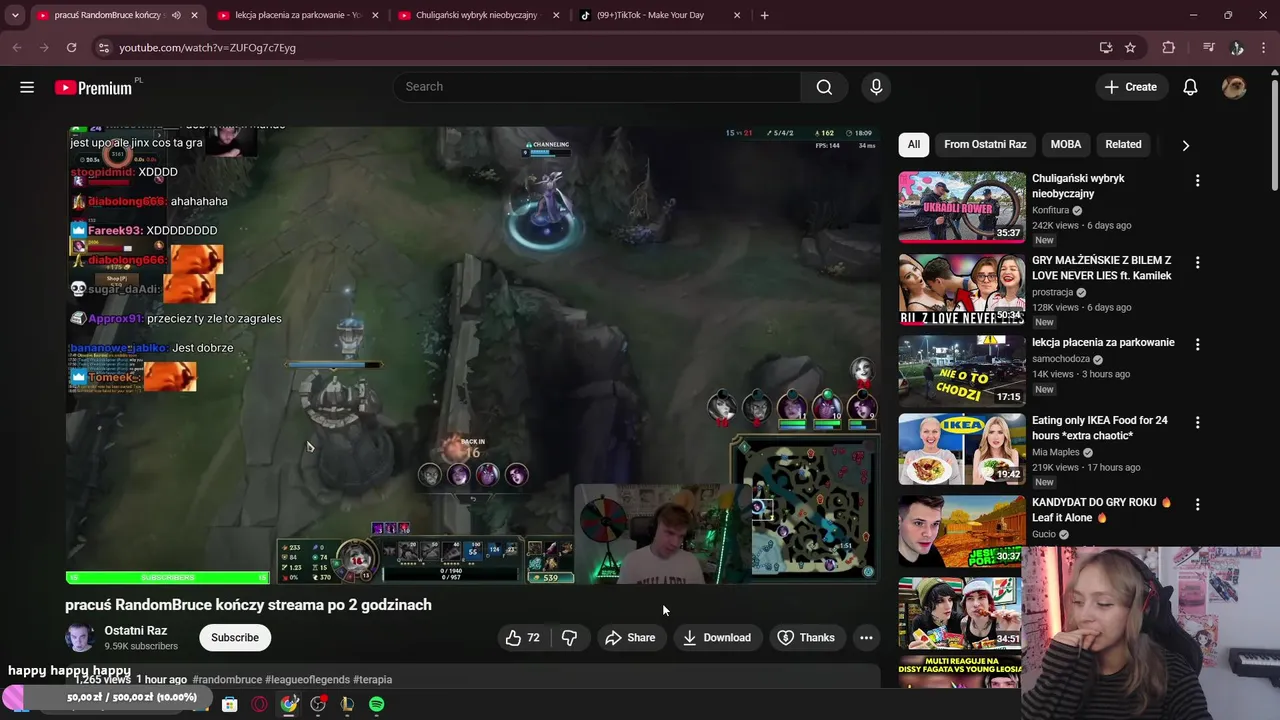1280x720 pixels.
Task: Open options for Eating only IKEA video
Action: [x=1197, y=423]
